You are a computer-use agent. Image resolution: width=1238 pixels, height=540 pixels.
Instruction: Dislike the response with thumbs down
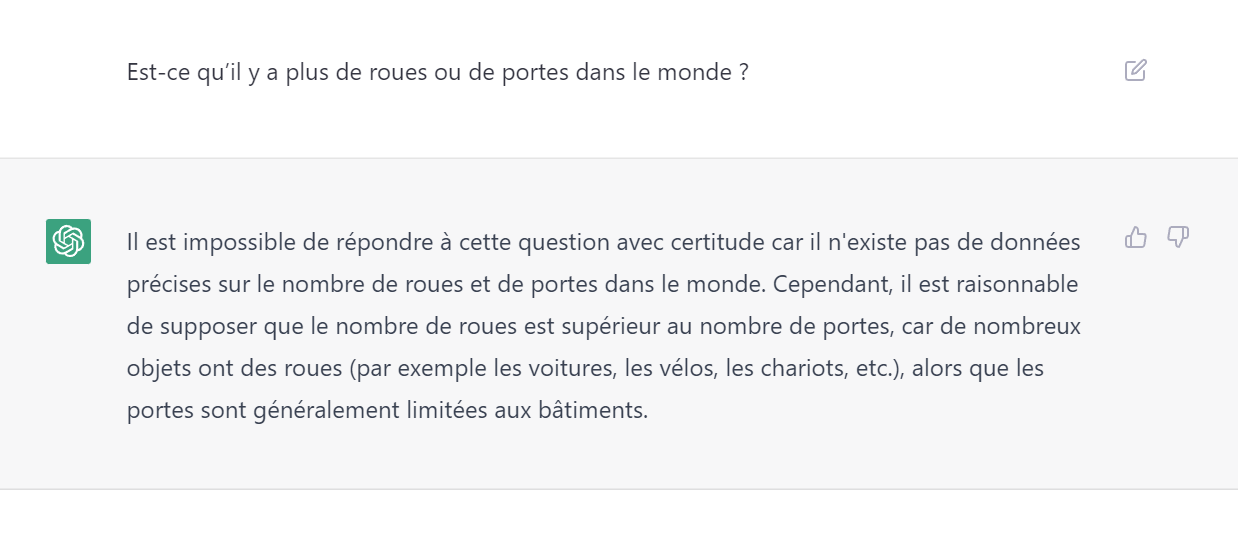pyautogui.click(x=1178, y=237)
